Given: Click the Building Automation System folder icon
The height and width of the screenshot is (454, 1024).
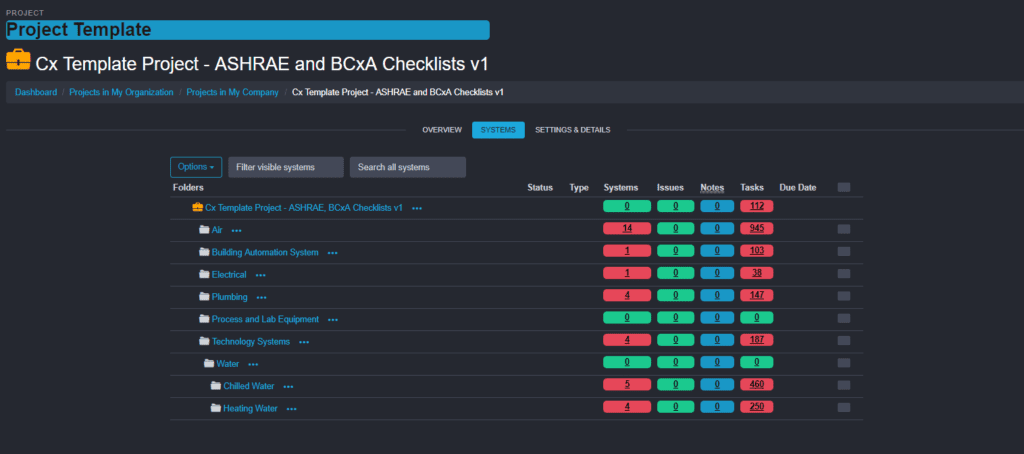Looking at the screenshot, I should tap(204, 252).
